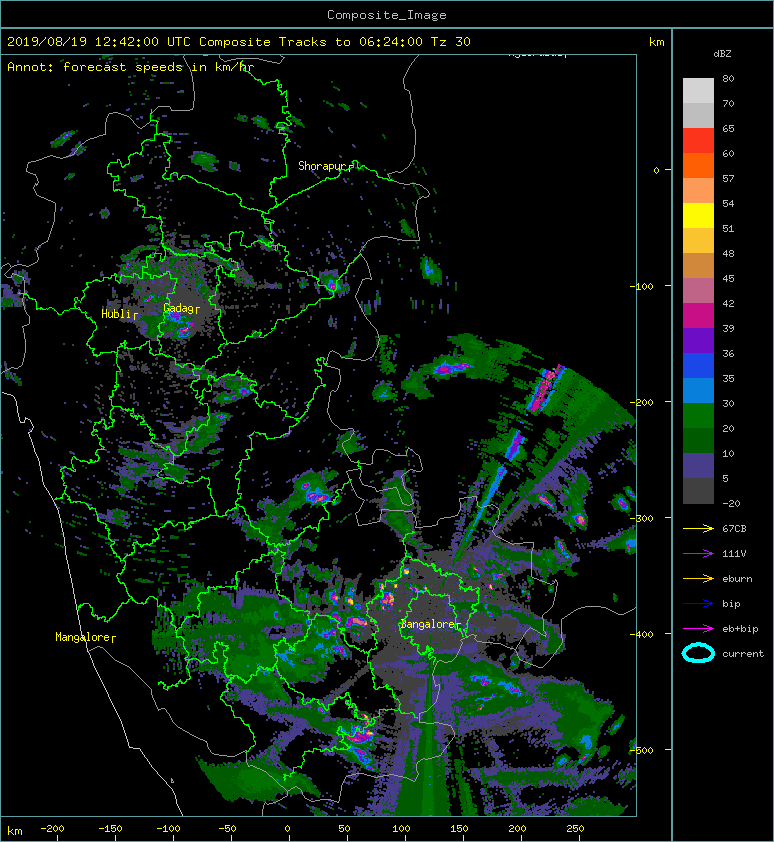Click the purple 111V arrow legend icon
Screen dimensions: 774x842
point(698,554)
